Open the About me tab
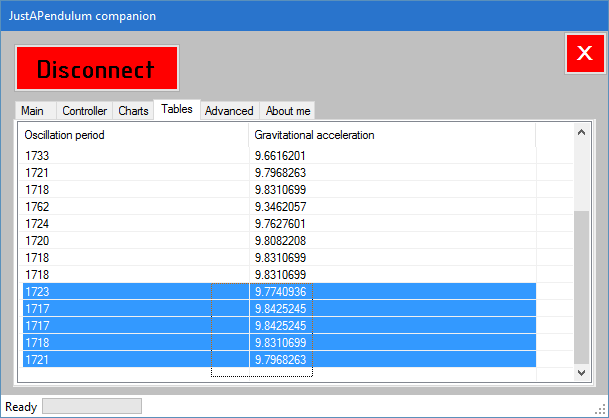This screenshot has height=418, width=609. point(288,111)
